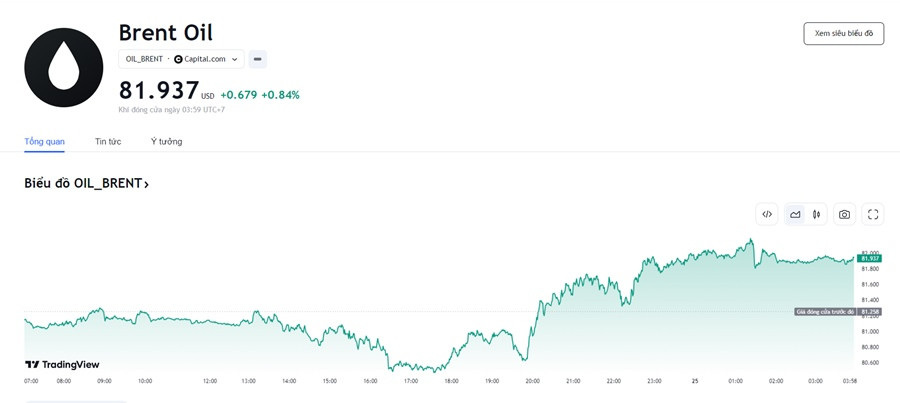Click the previous close 81.258 price label
Screen dimensions: 900x403
[x=868, y=312]
